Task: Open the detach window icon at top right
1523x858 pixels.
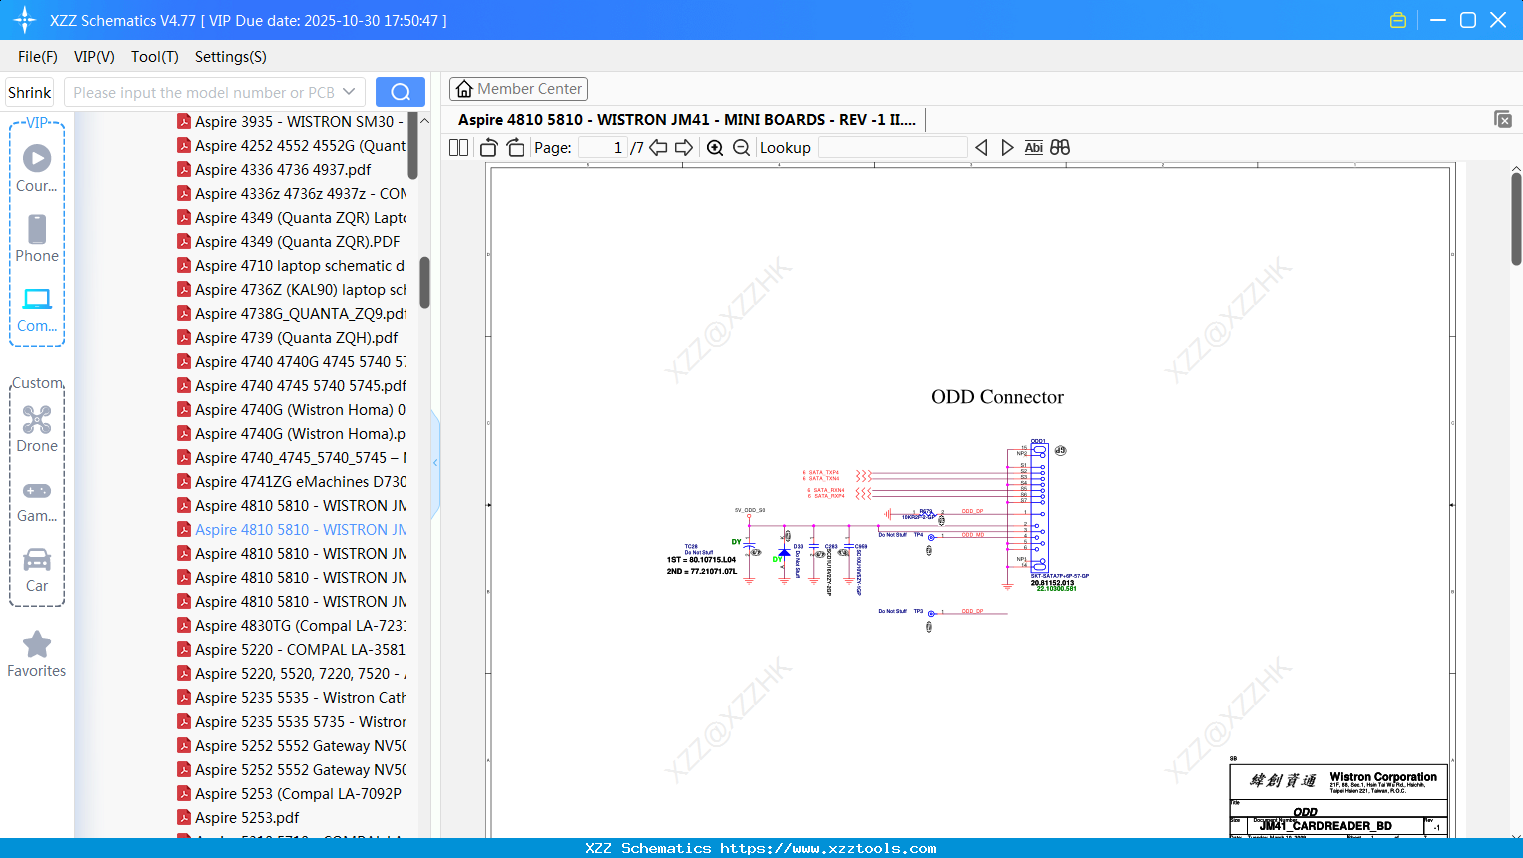Action: [1502, 119]
